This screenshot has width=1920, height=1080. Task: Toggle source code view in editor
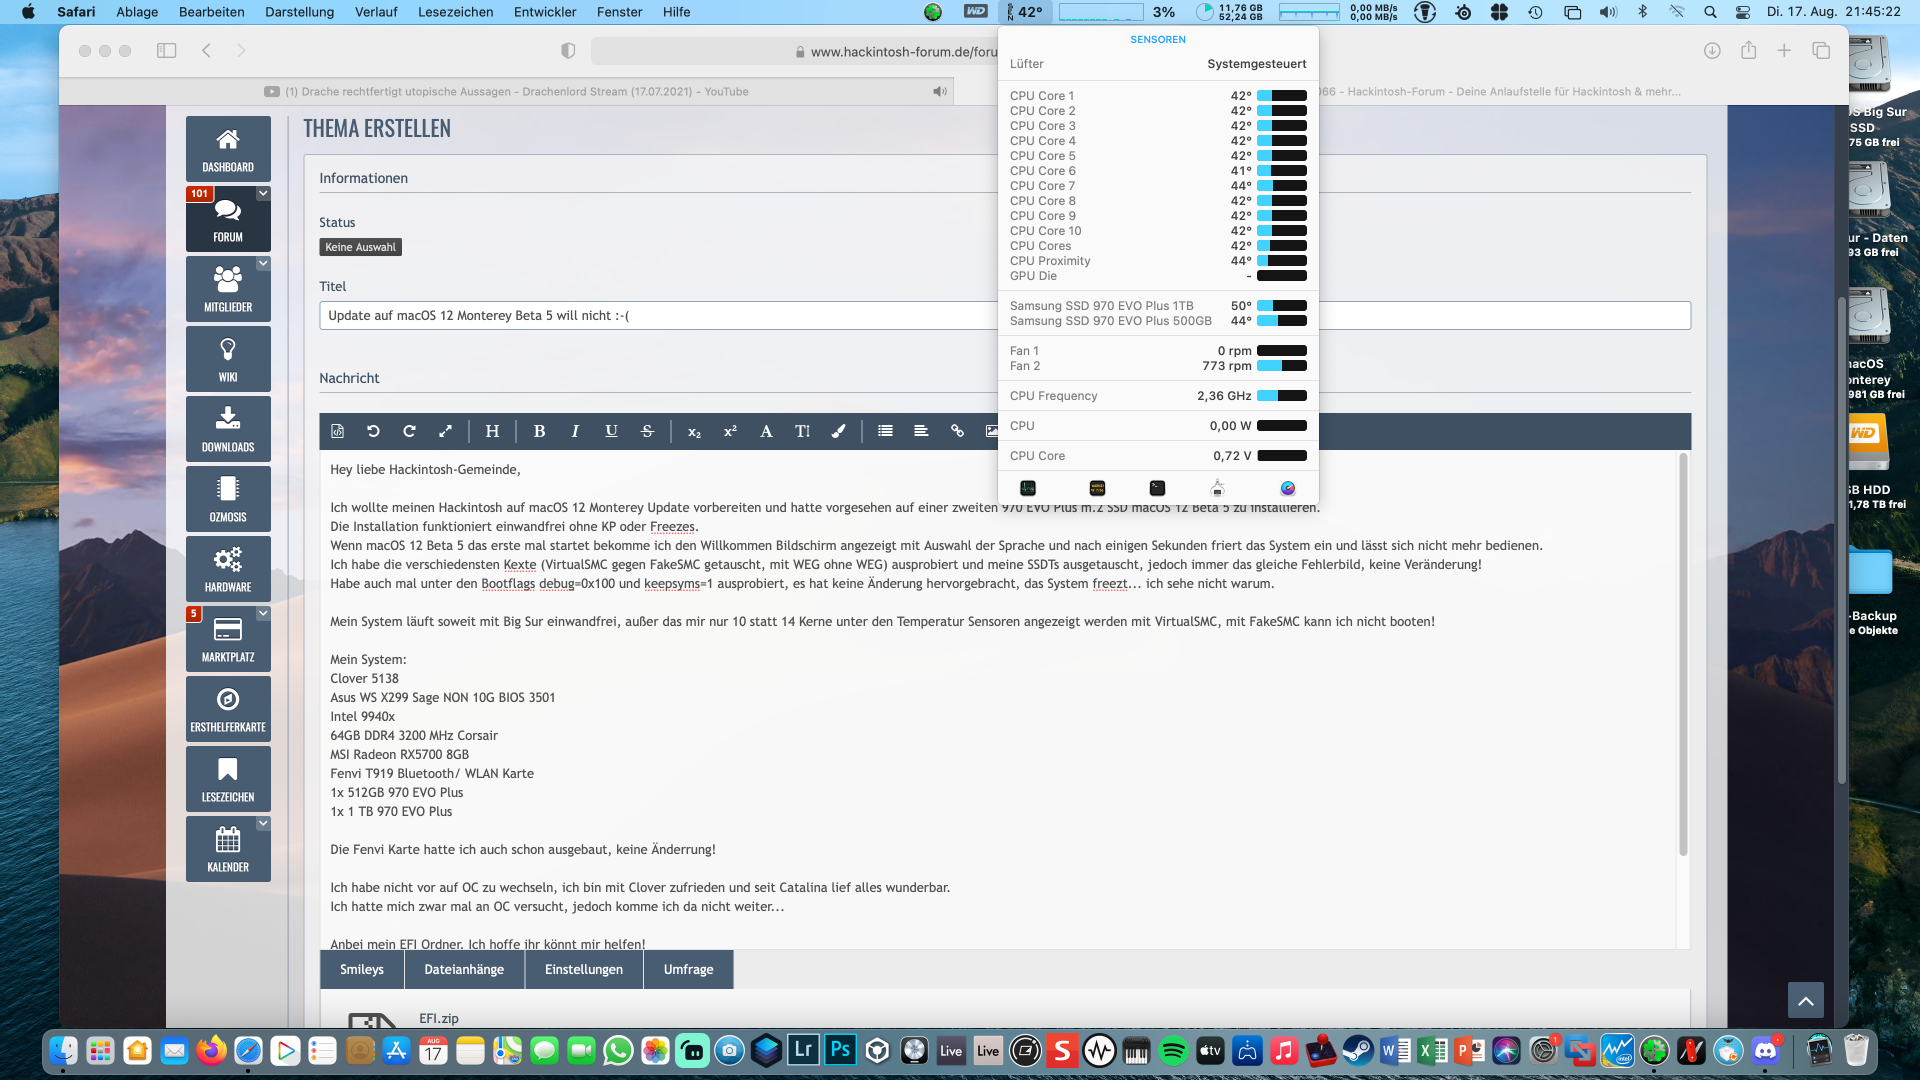click(337, 431)
